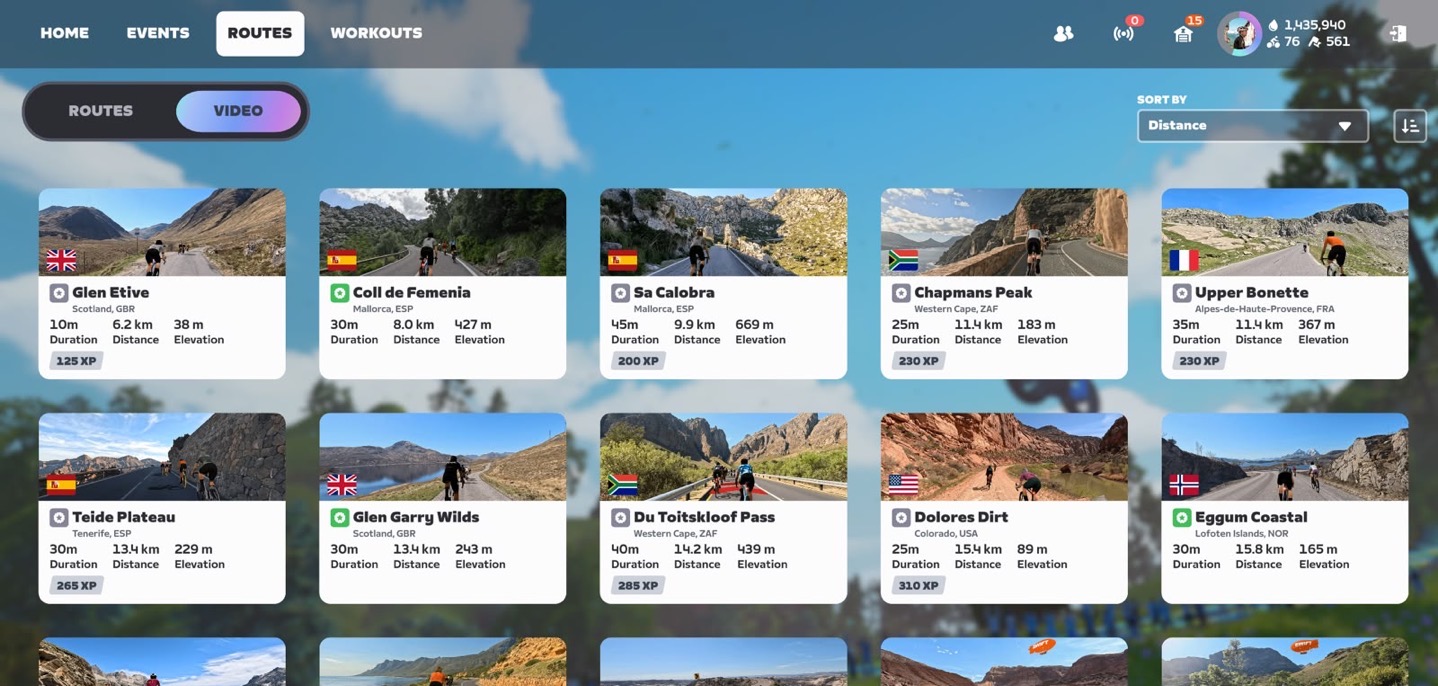This screenshot has height=686, width=1438.
Task: Click the Colorado, USA location text
Action: tap(946, 534)
